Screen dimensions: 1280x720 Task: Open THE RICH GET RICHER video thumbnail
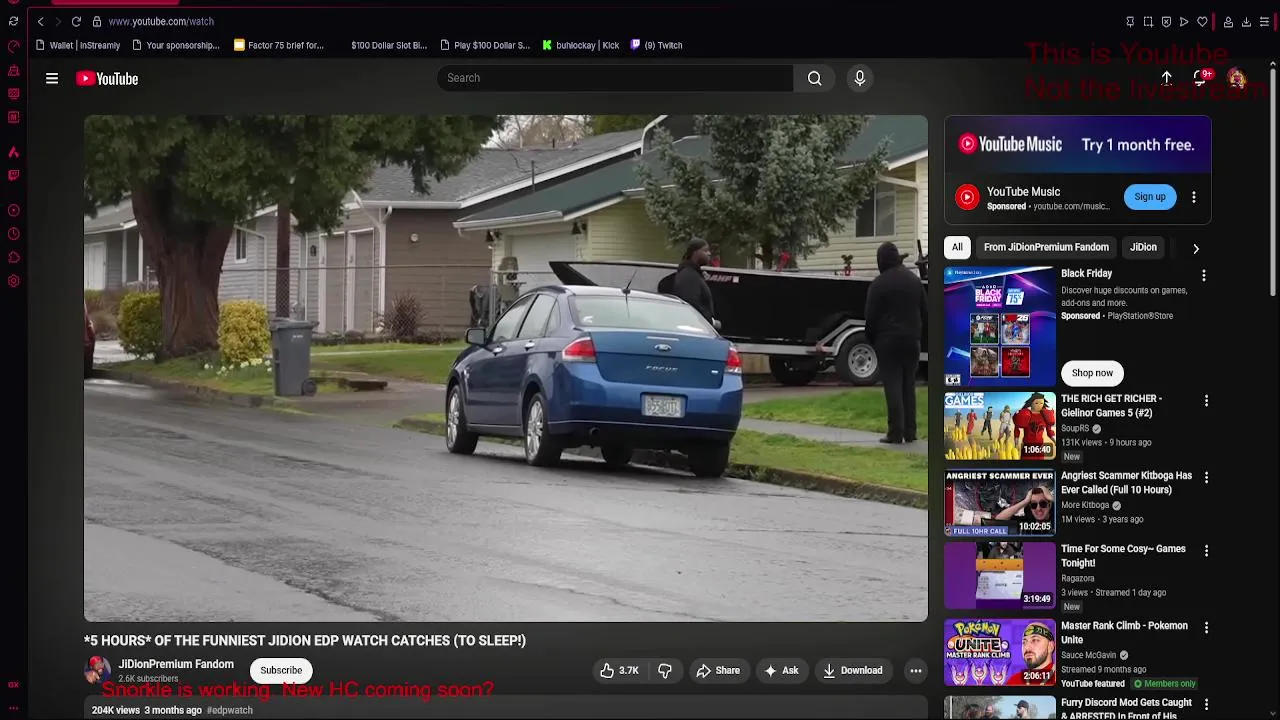pyautogui.click(x=1000, y=427)
